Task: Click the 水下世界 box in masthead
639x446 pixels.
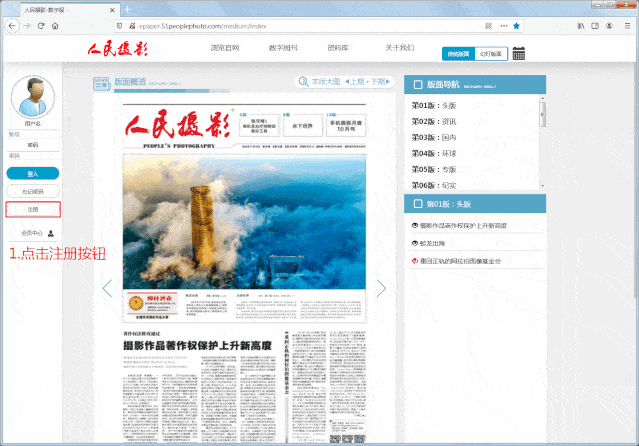Action: 302,126
